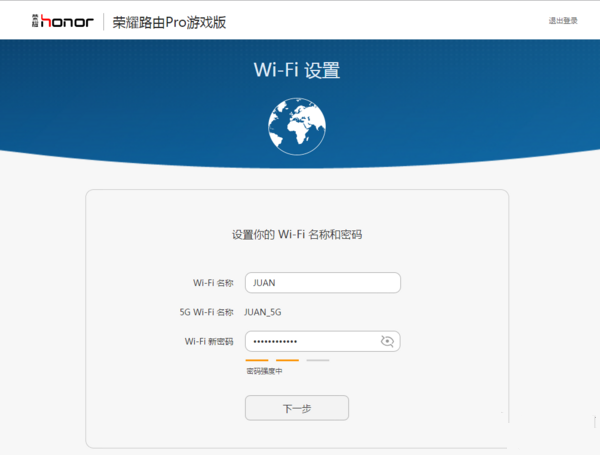600x455 pixels.
Task: Click the JUAN_5G network name text
Action: click(263, 312)
